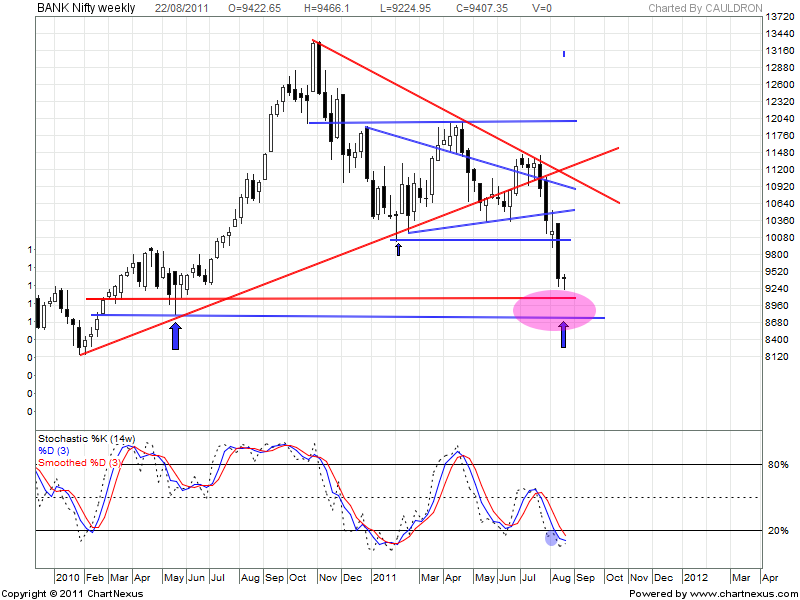Click the small blue arrow near February 2011

tap(399, 247)
